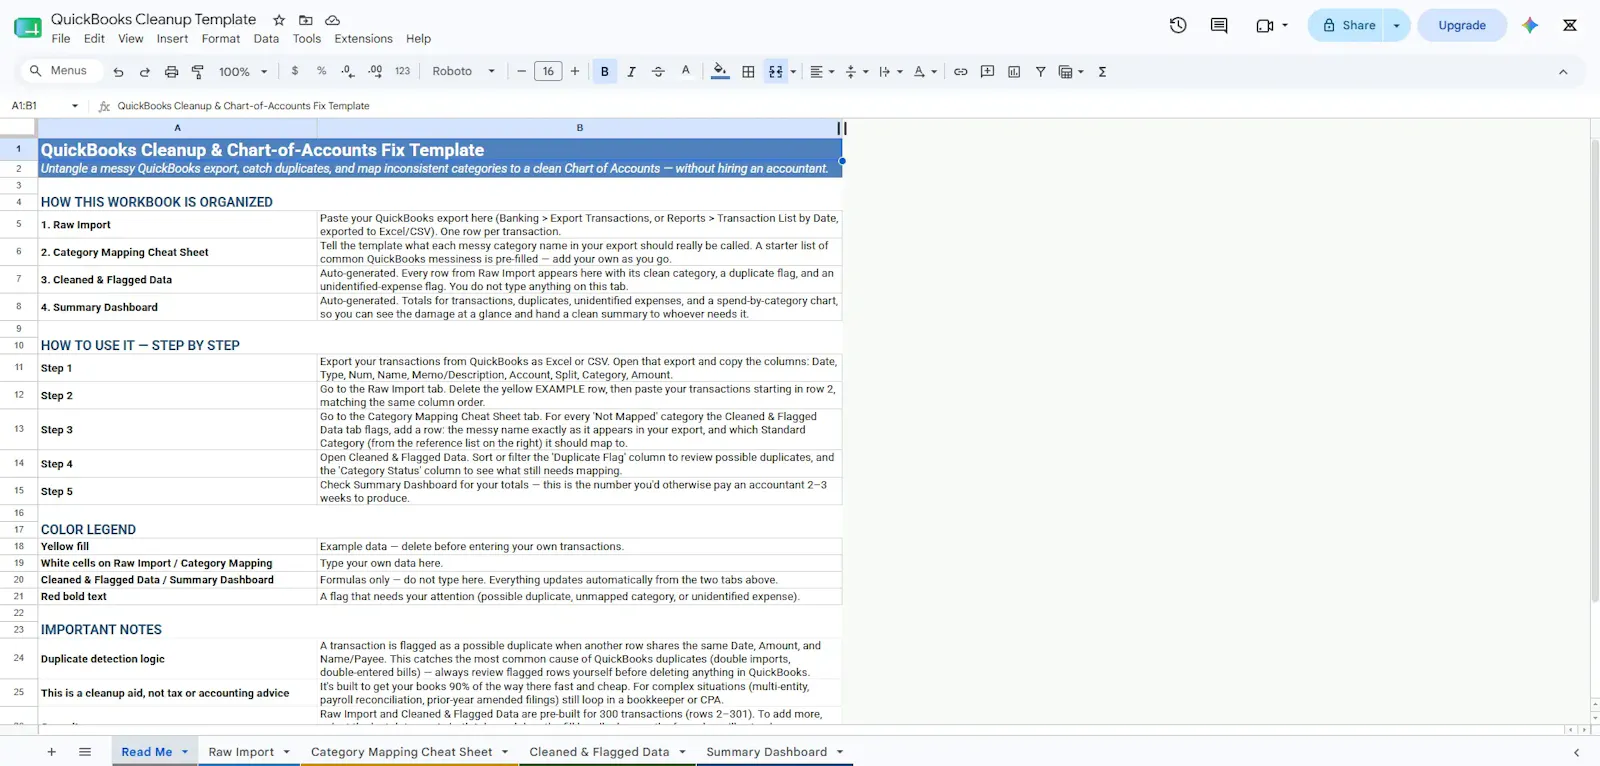1600x766 pixels.
Task: Click the Insert chart icon
Action: pos(1014,72)
